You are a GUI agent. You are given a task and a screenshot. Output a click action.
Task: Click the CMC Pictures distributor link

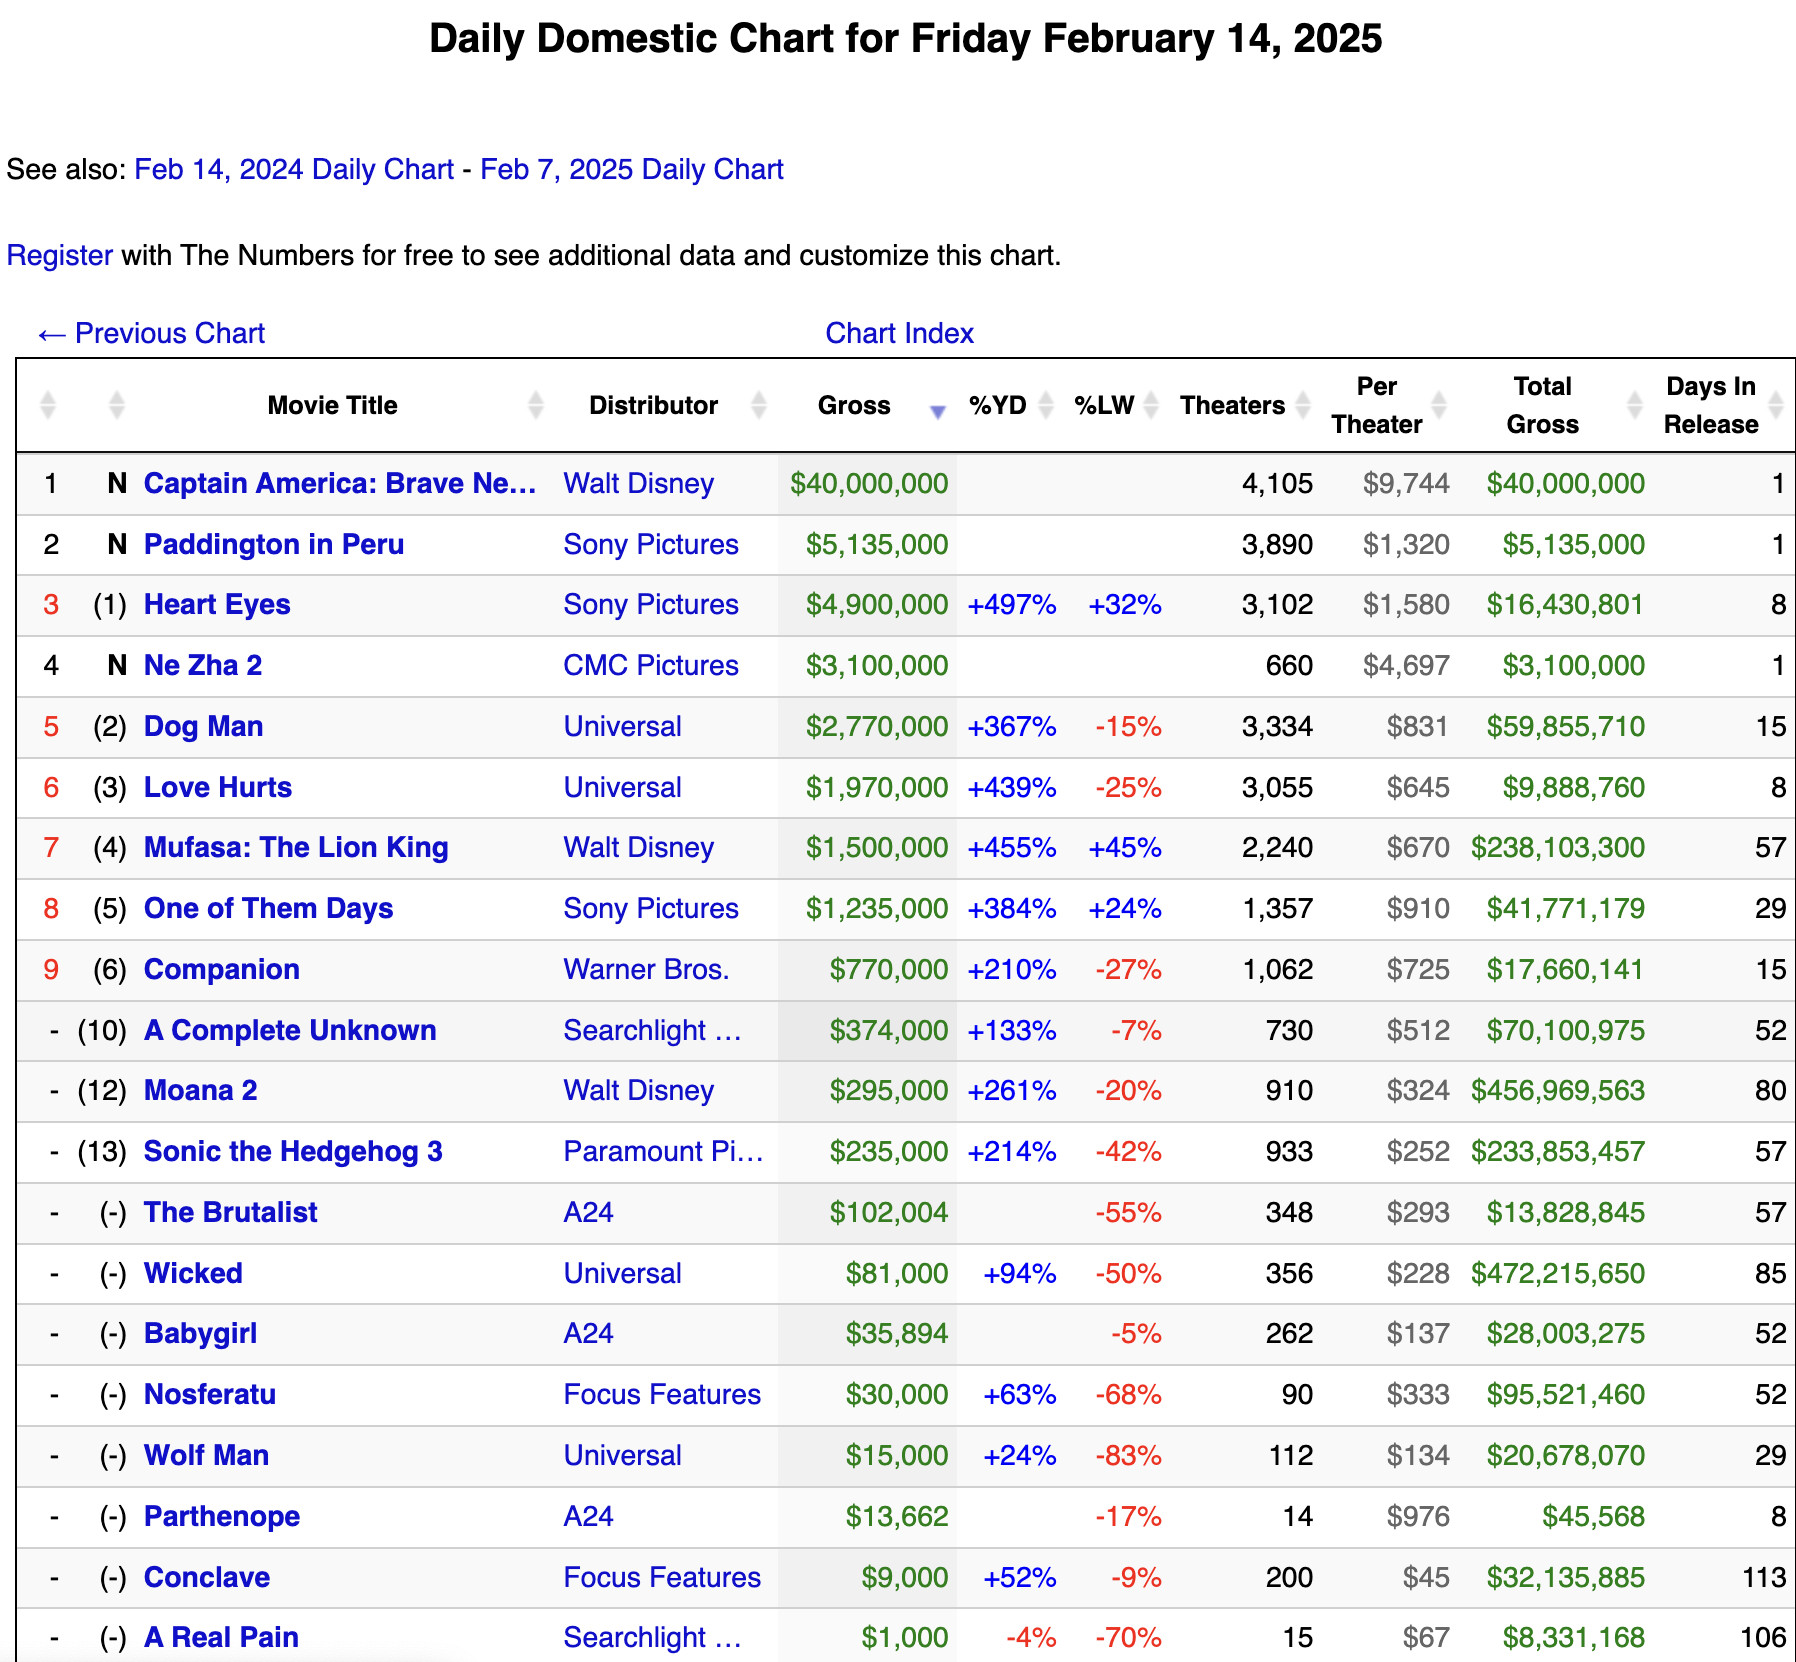point(651,665)
